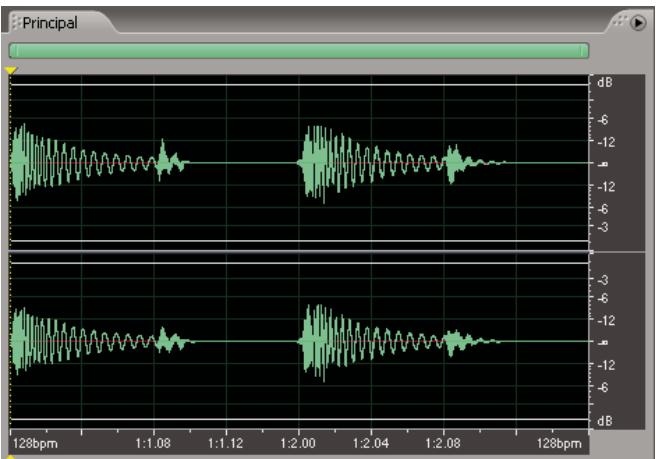Click the 1:2.00 mark on the time ruler
The width and height of the screenshot is (656, 459).
point(298,443)
